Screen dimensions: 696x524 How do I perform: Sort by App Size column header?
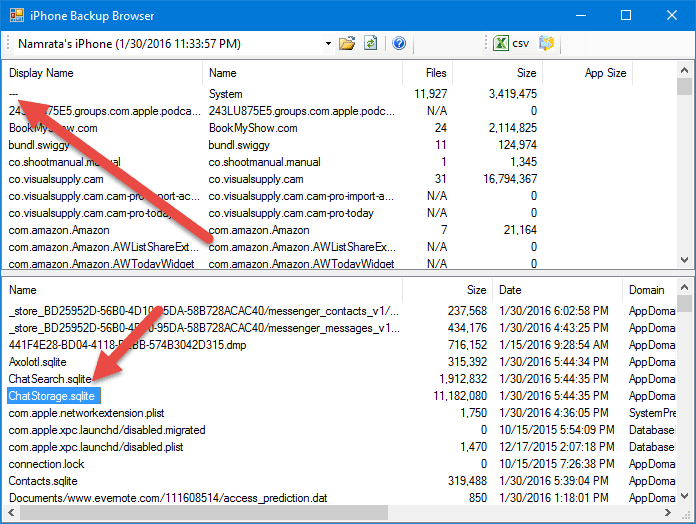coord(588,73)
